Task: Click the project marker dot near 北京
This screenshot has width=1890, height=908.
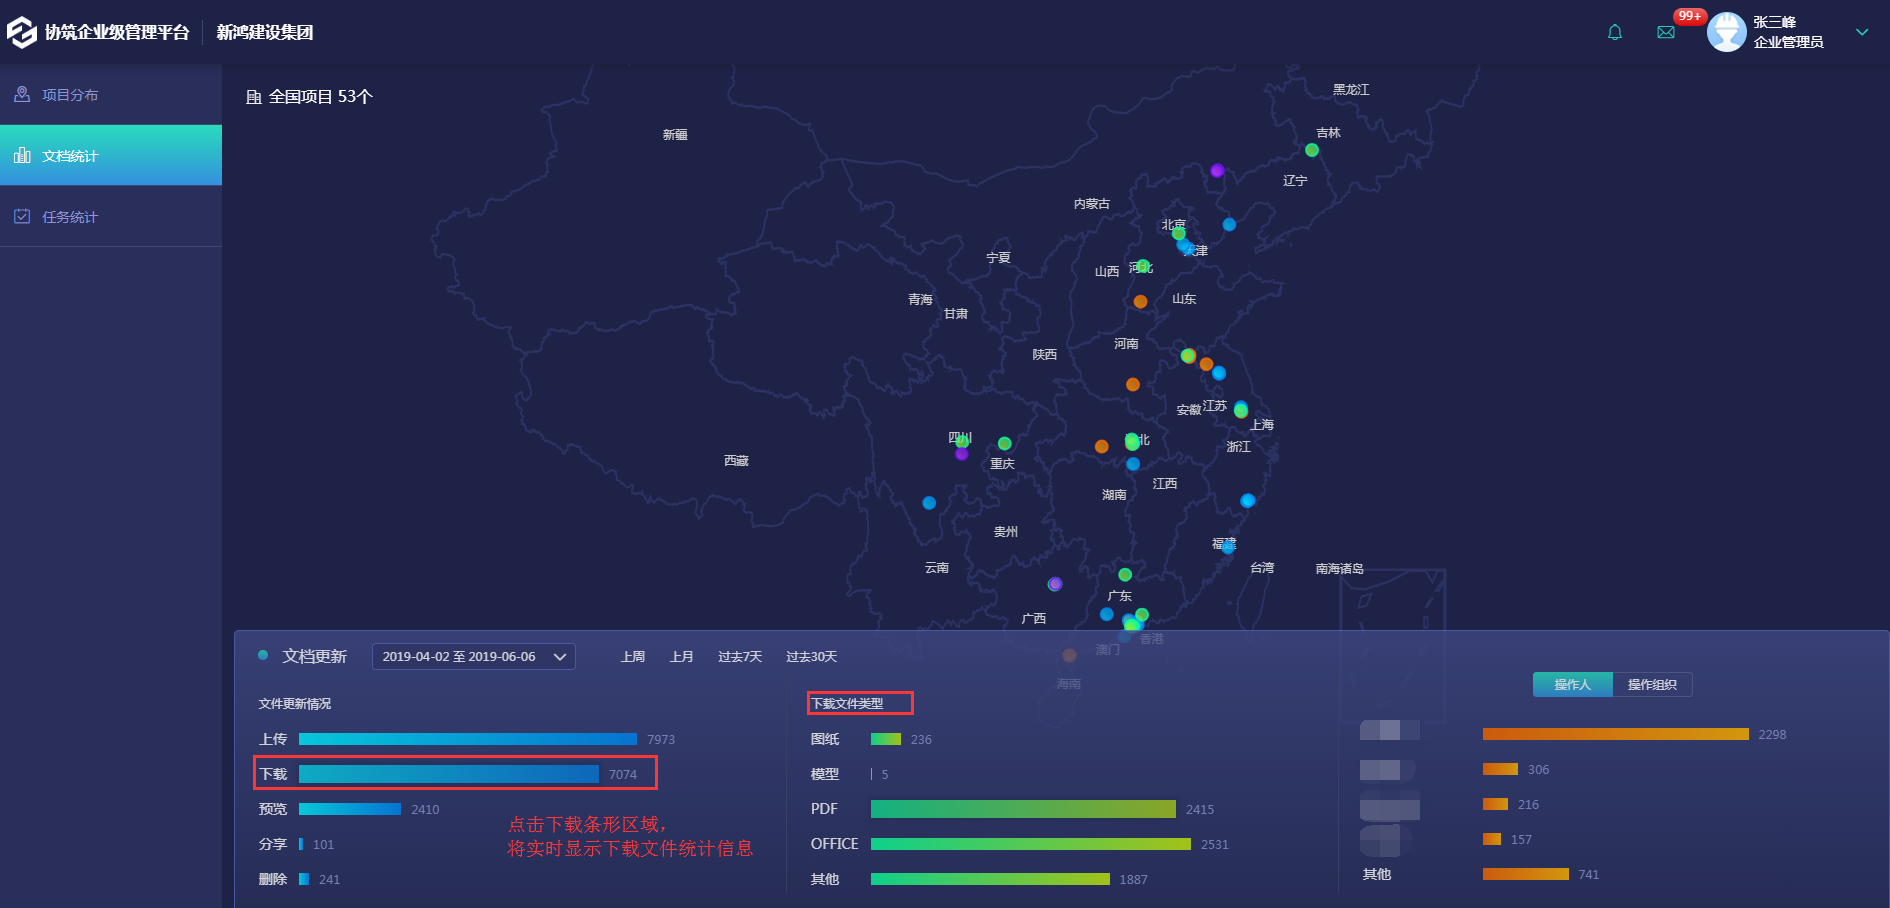Action: click(1180, 232)
